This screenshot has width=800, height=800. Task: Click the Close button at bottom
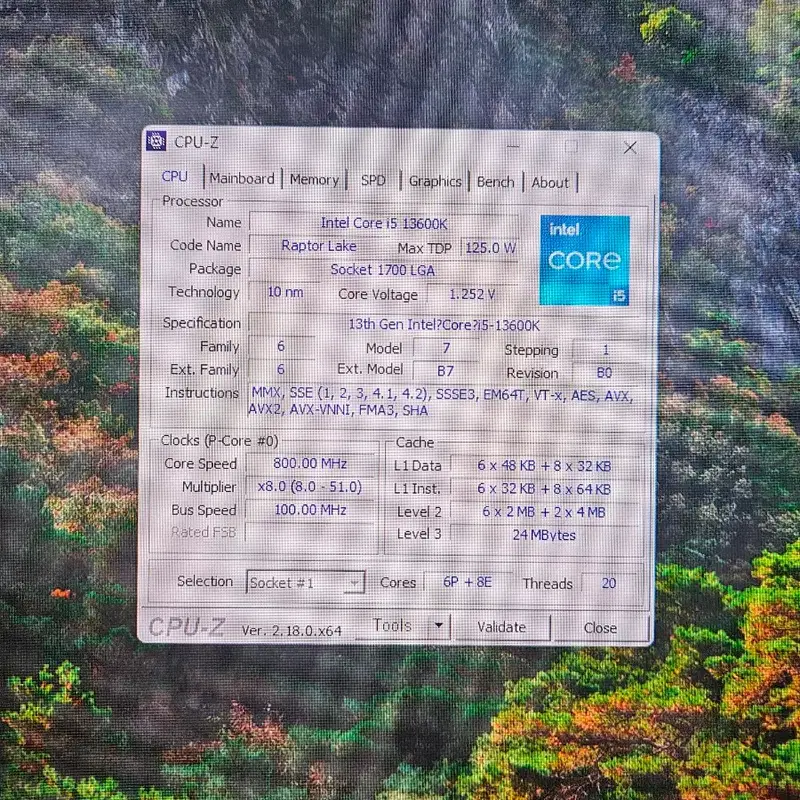click(x=600, y=628)
